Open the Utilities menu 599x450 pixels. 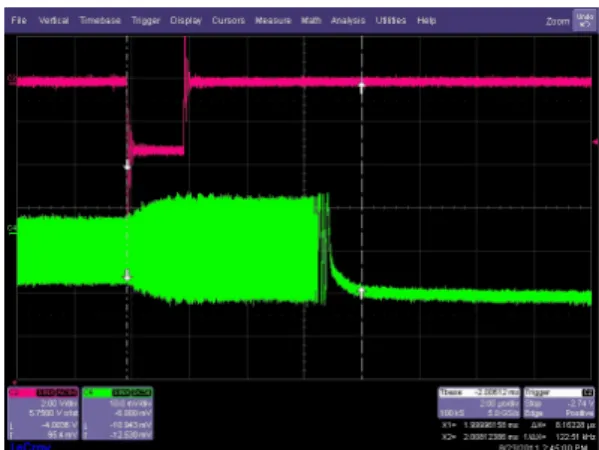pos(390,20)
